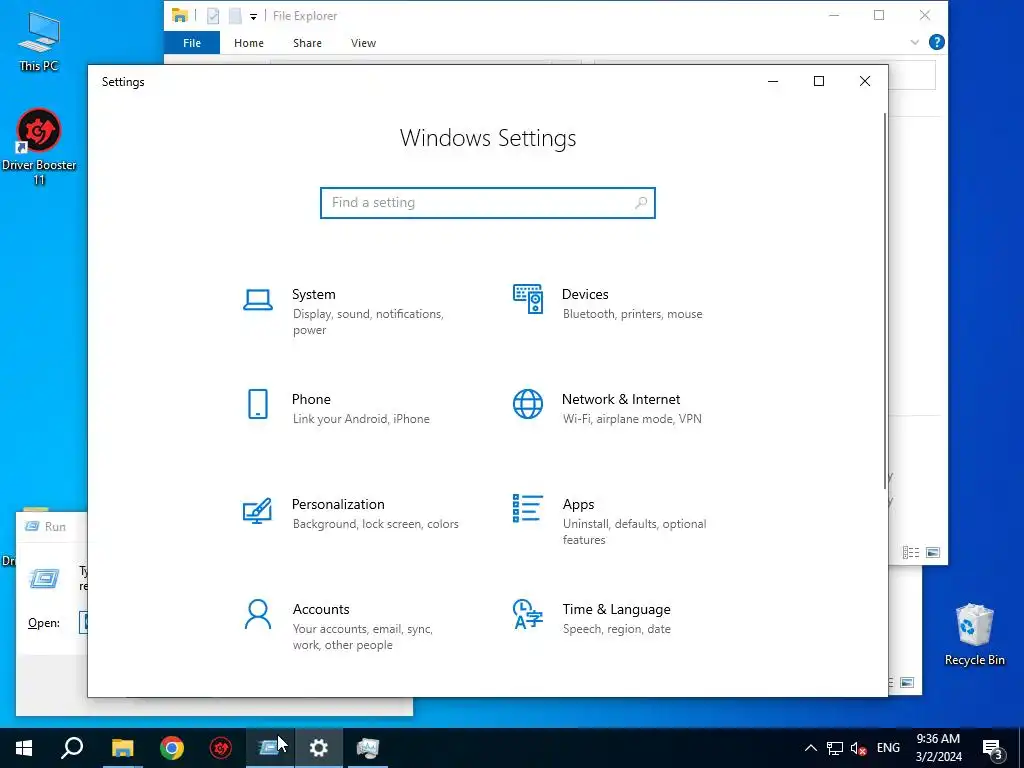Click the ENG input language indicator
Image resolution: width=1024 pixels, height=768 pixels.
coord(888,748)
